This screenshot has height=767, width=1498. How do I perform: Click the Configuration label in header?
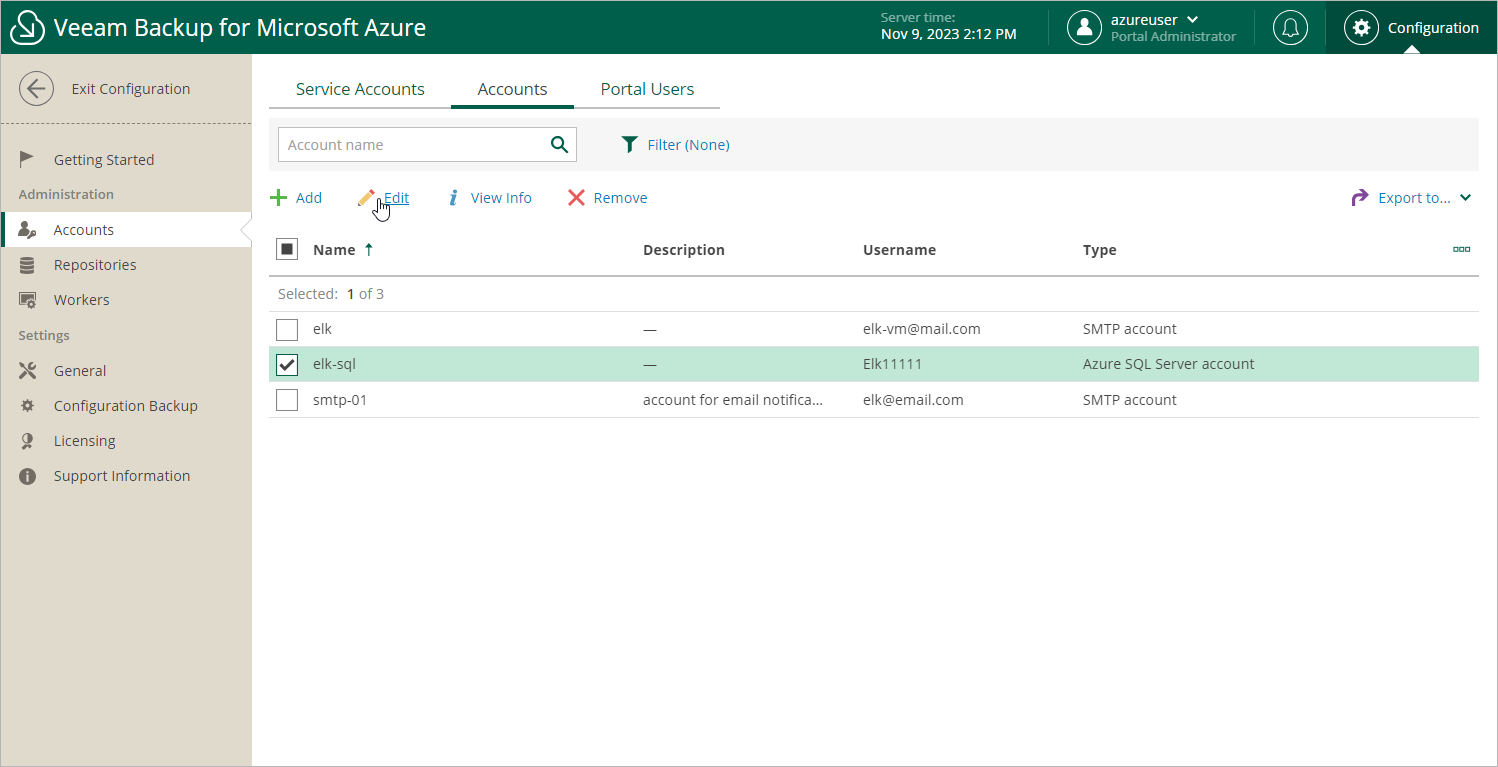coord(1433,28)
